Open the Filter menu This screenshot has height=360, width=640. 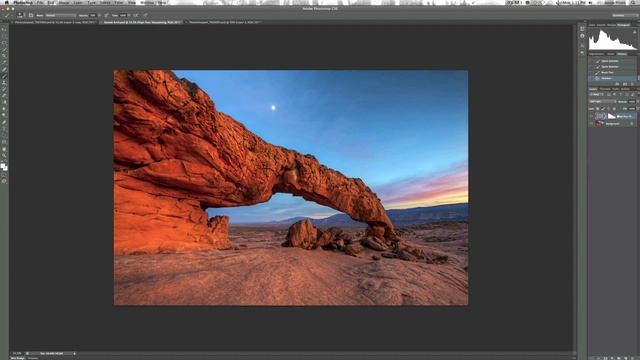(x=119, y=3)
